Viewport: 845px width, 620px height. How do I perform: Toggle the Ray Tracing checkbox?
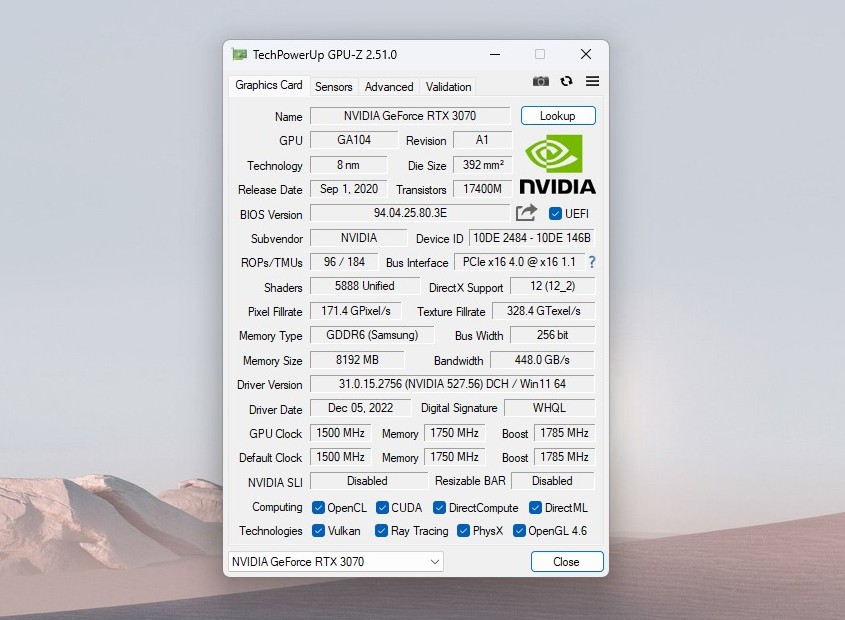pyautogui.click(x=382, y=531)
